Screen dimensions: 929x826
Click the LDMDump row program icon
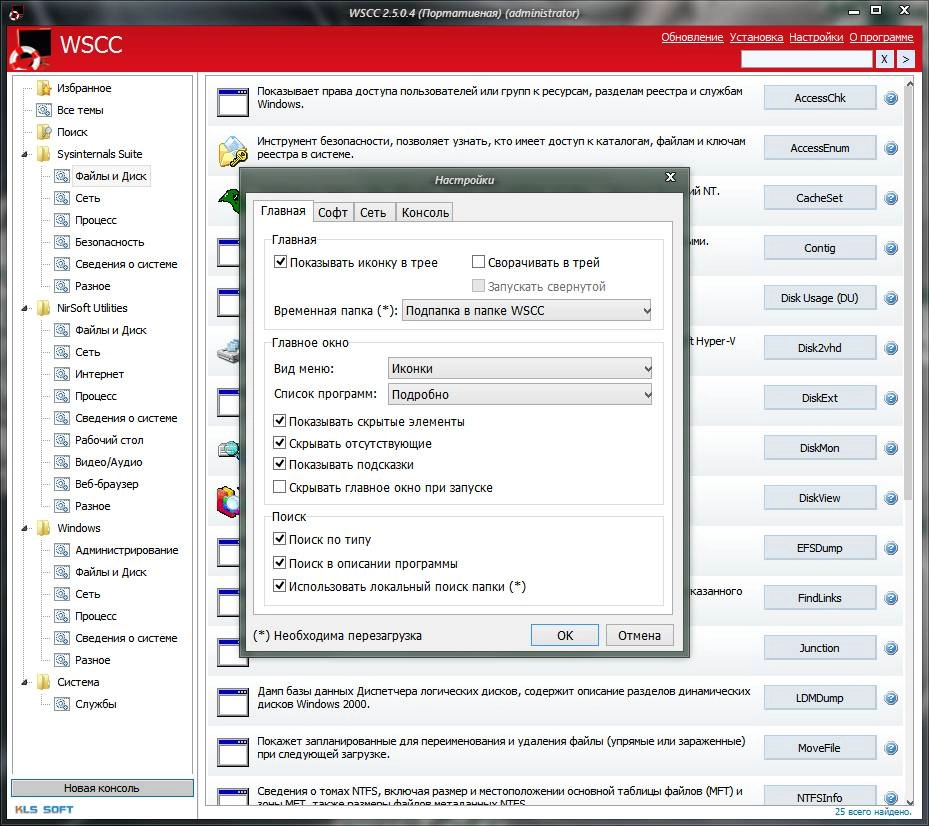pyautogui.click(x=232, y=702)
